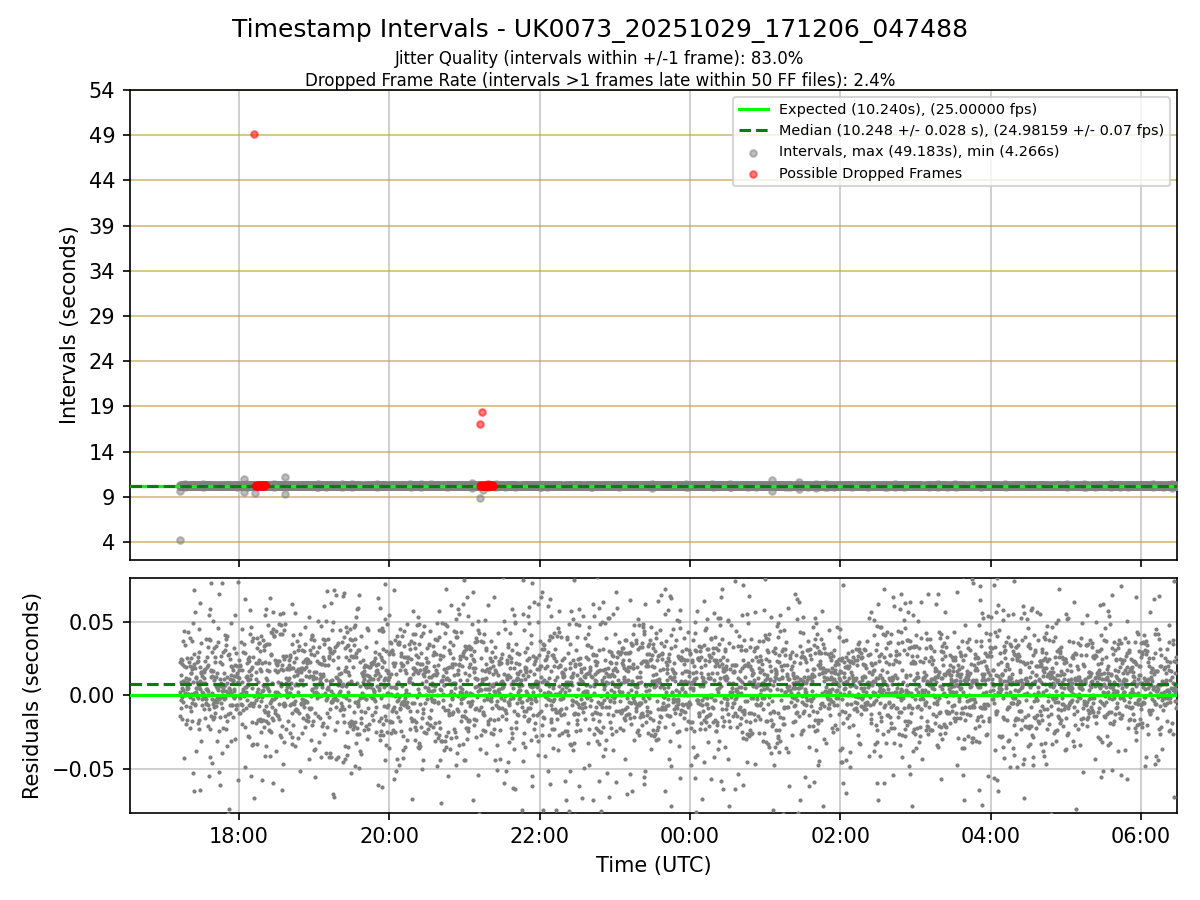
Task: Click the 'Intervals (seconds)' y-axis label
Action: (x=68, y=325)
